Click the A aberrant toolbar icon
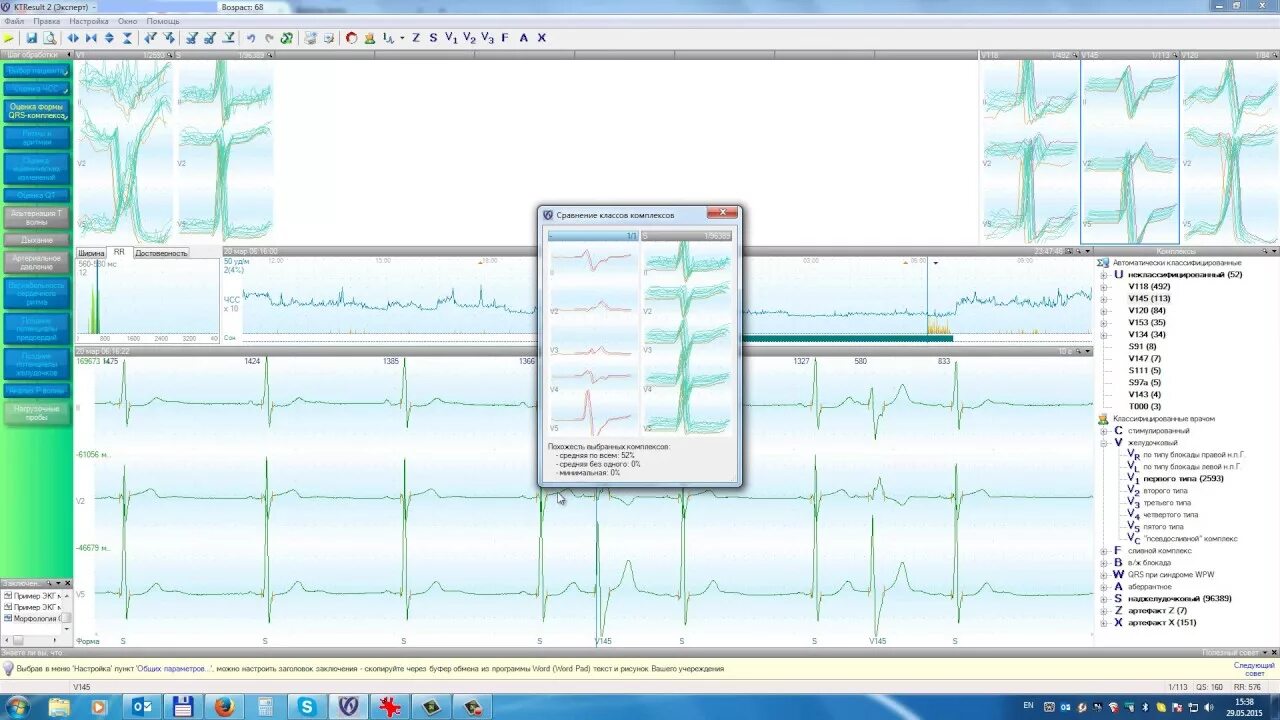The width and height of the screenshot is (1280, 720). [x=523, y=38]
